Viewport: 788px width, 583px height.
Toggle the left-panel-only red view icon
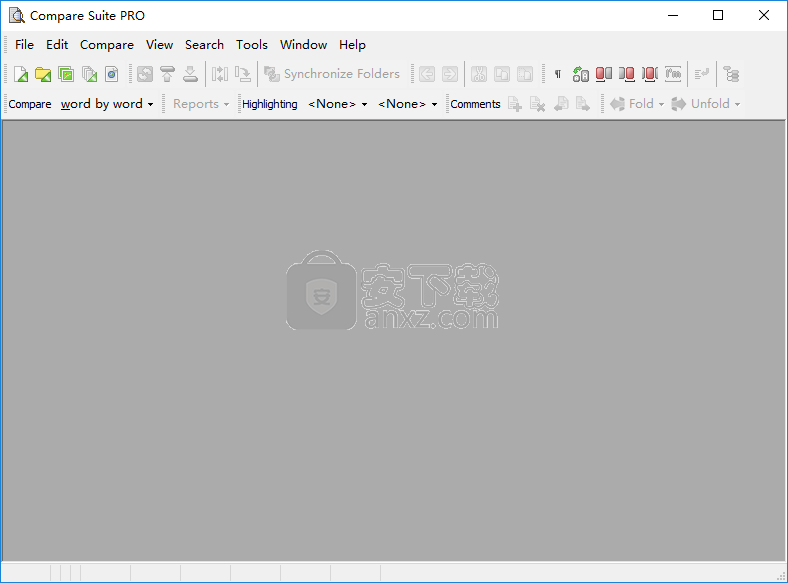(604, 74)
